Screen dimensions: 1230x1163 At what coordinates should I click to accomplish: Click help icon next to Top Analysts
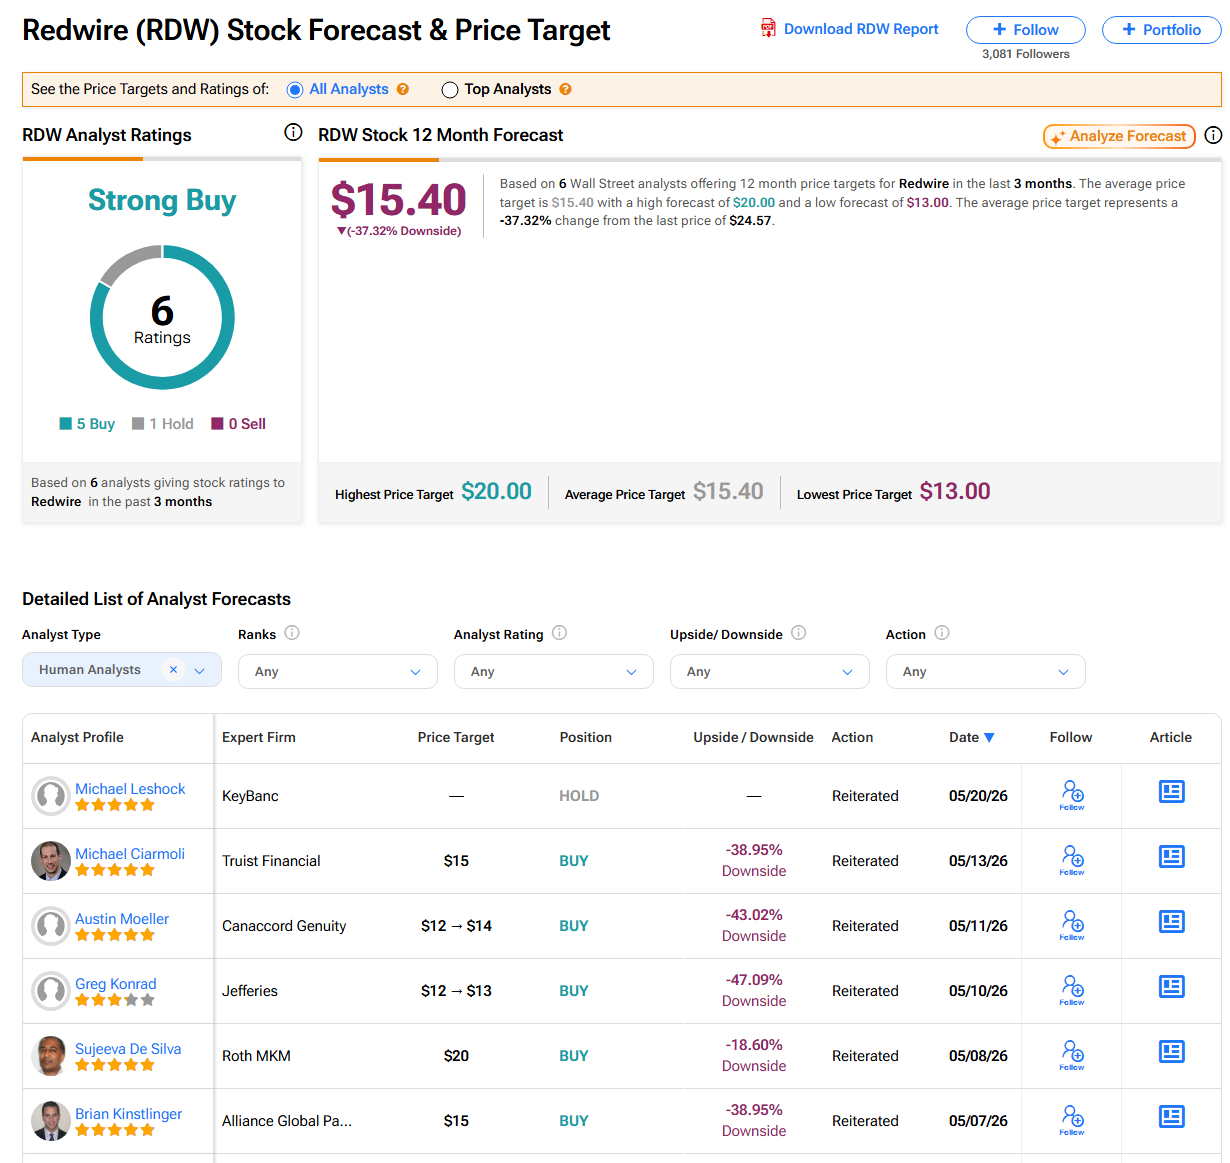[x=565, y=89]
